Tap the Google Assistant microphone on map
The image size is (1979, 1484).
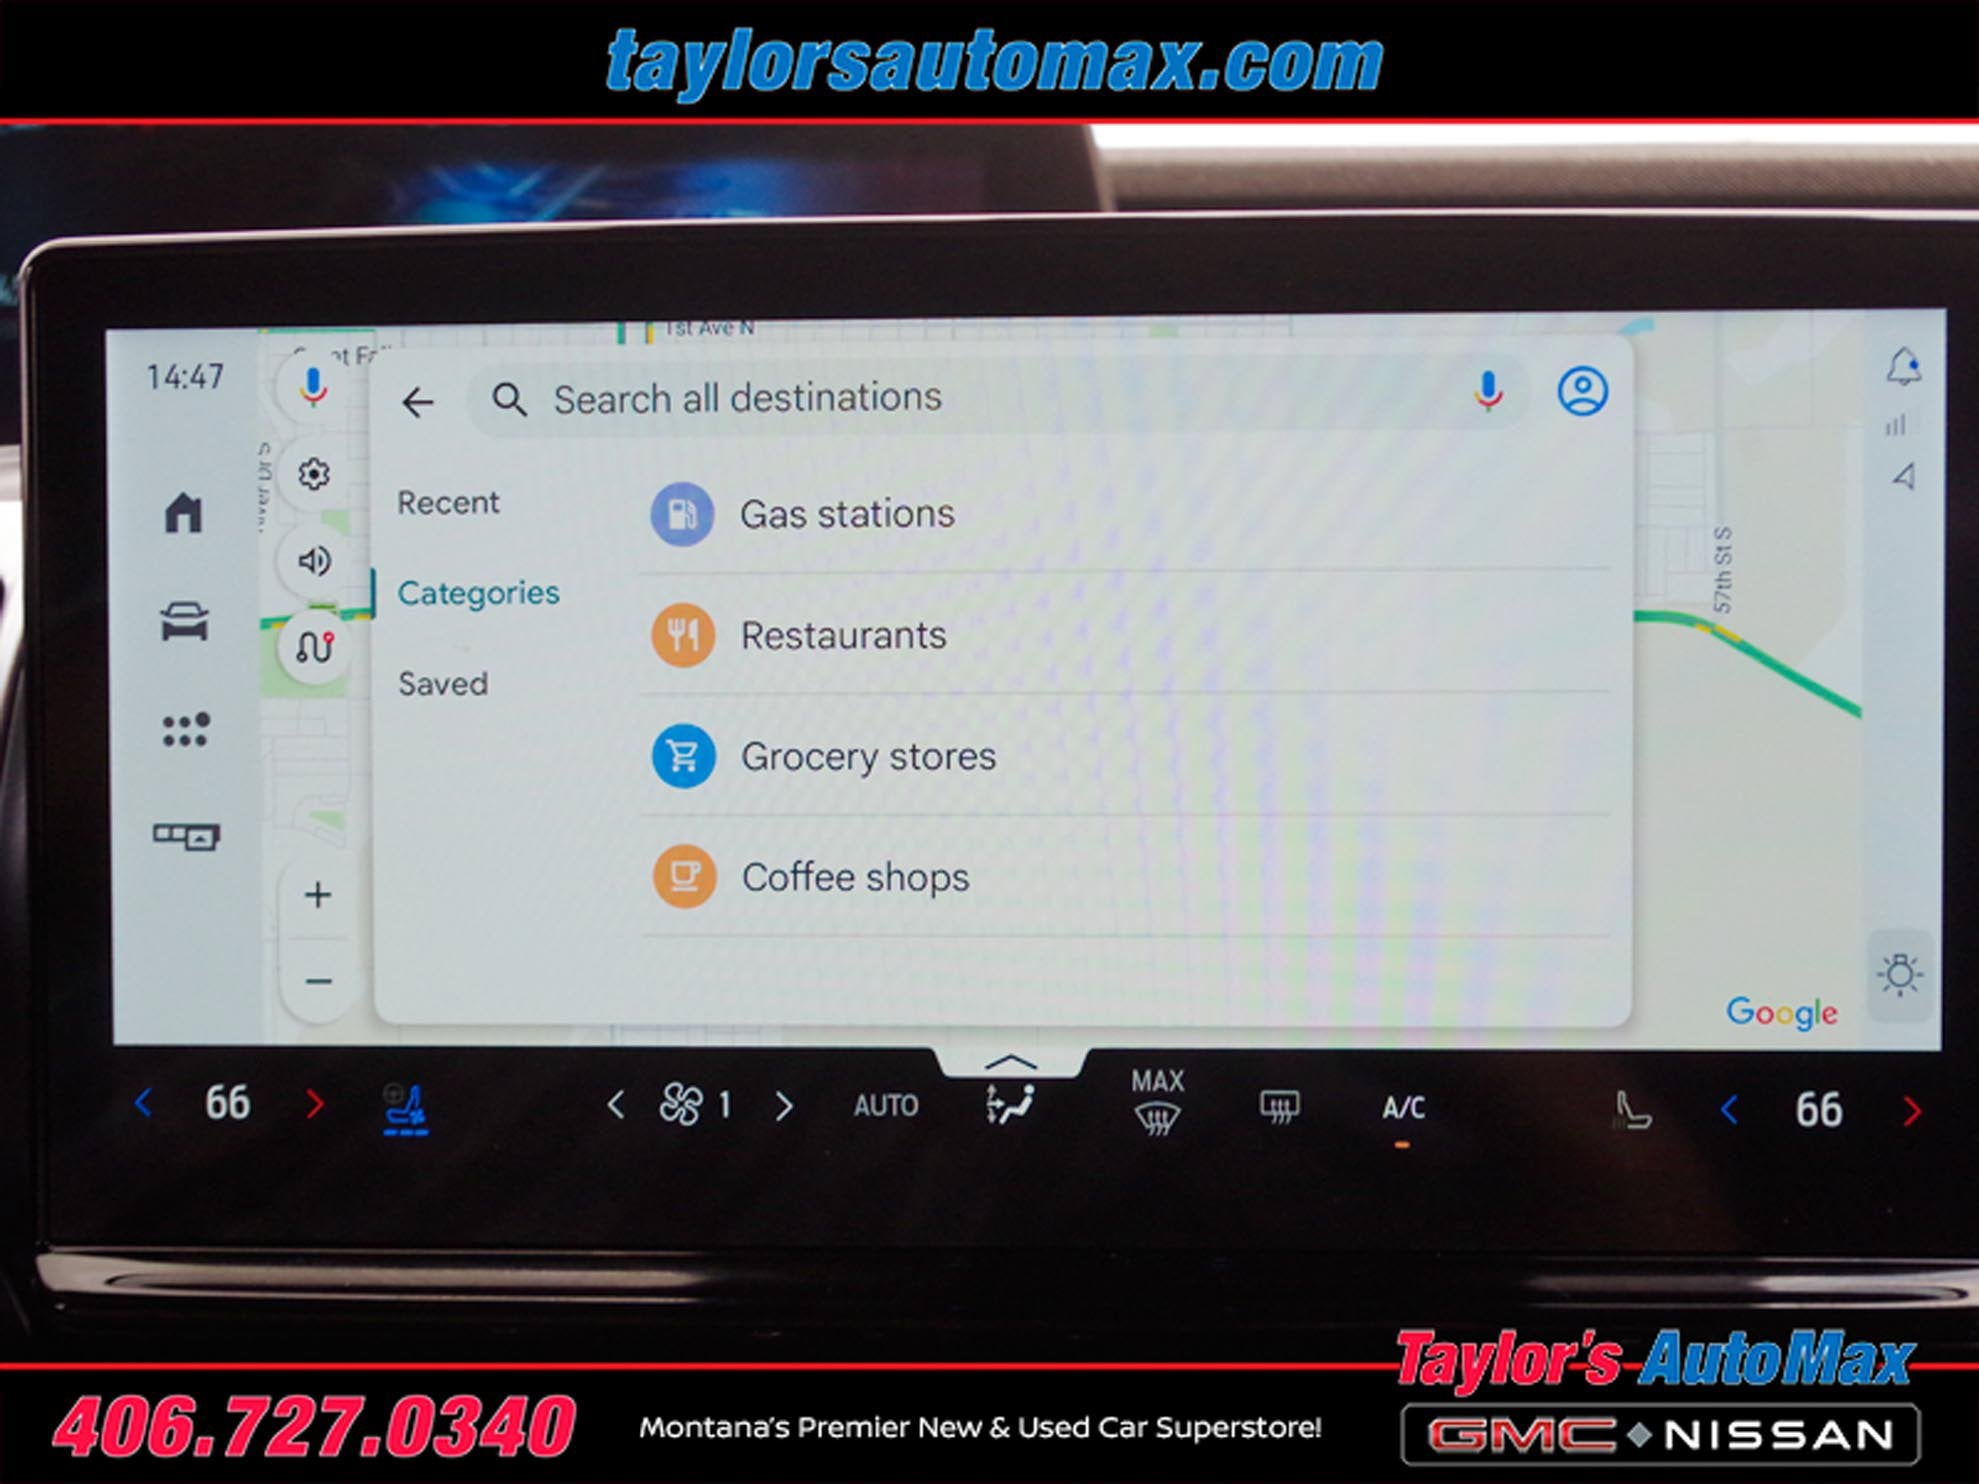(x=313, y=387)
